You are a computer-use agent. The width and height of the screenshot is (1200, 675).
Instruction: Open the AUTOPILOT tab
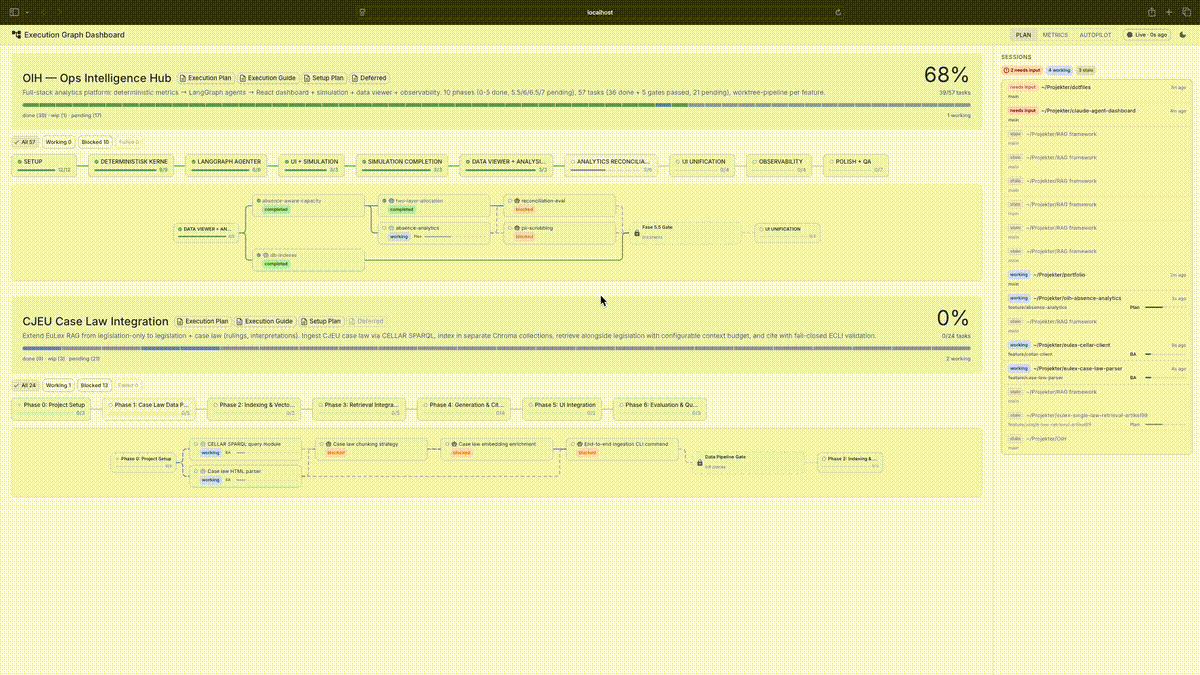(1094, 34)
